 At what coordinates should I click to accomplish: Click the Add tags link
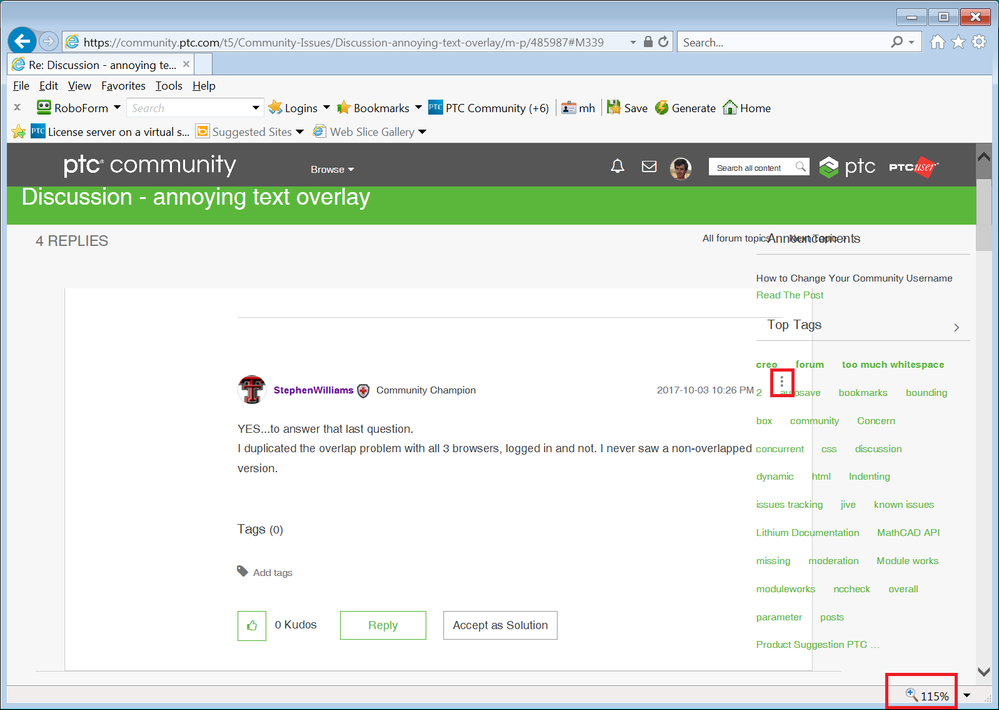pos(273,572)
